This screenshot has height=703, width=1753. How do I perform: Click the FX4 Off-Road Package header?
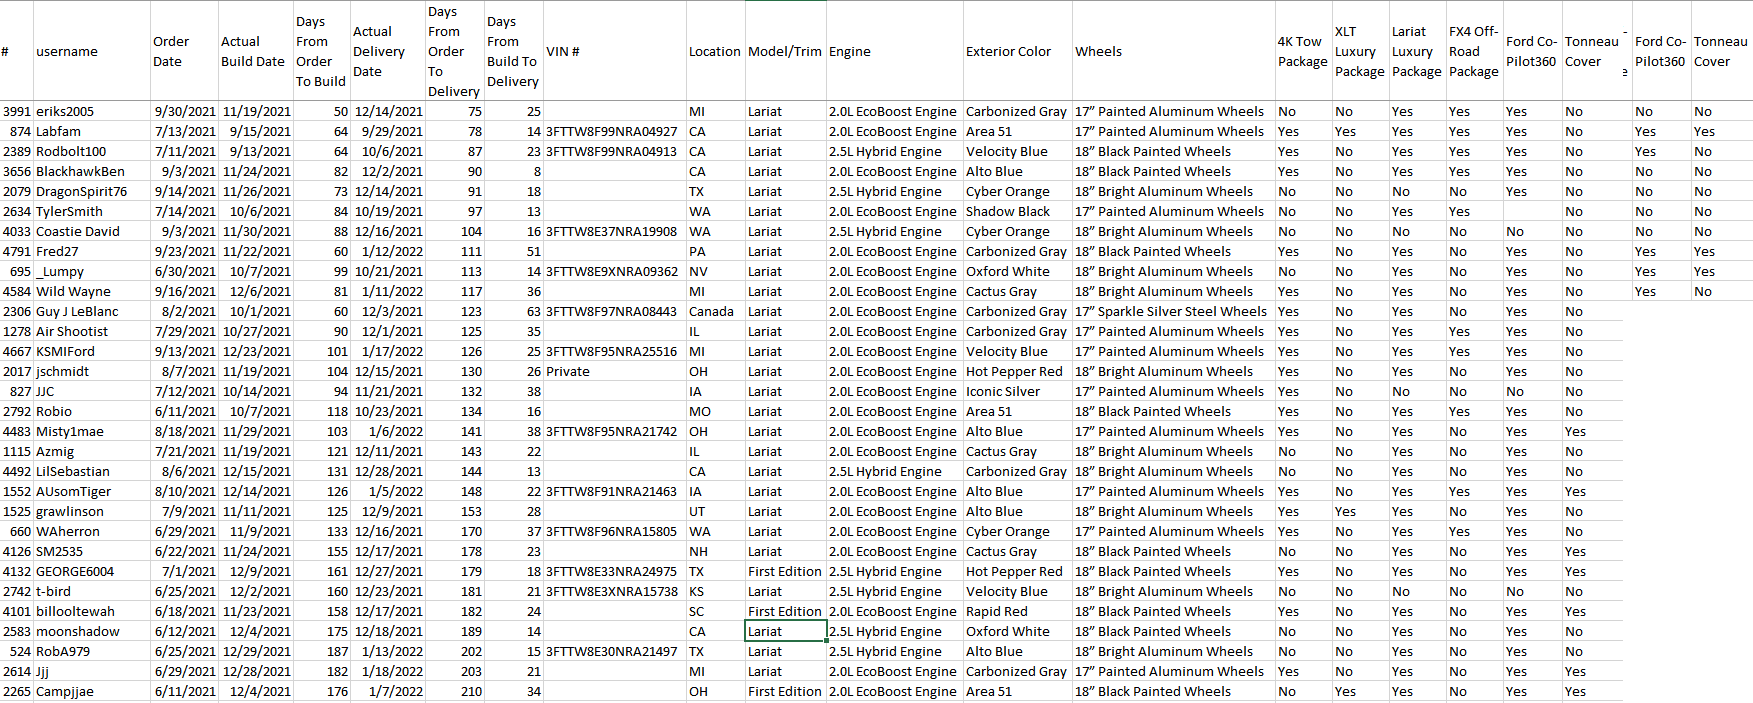point(1474,51)
